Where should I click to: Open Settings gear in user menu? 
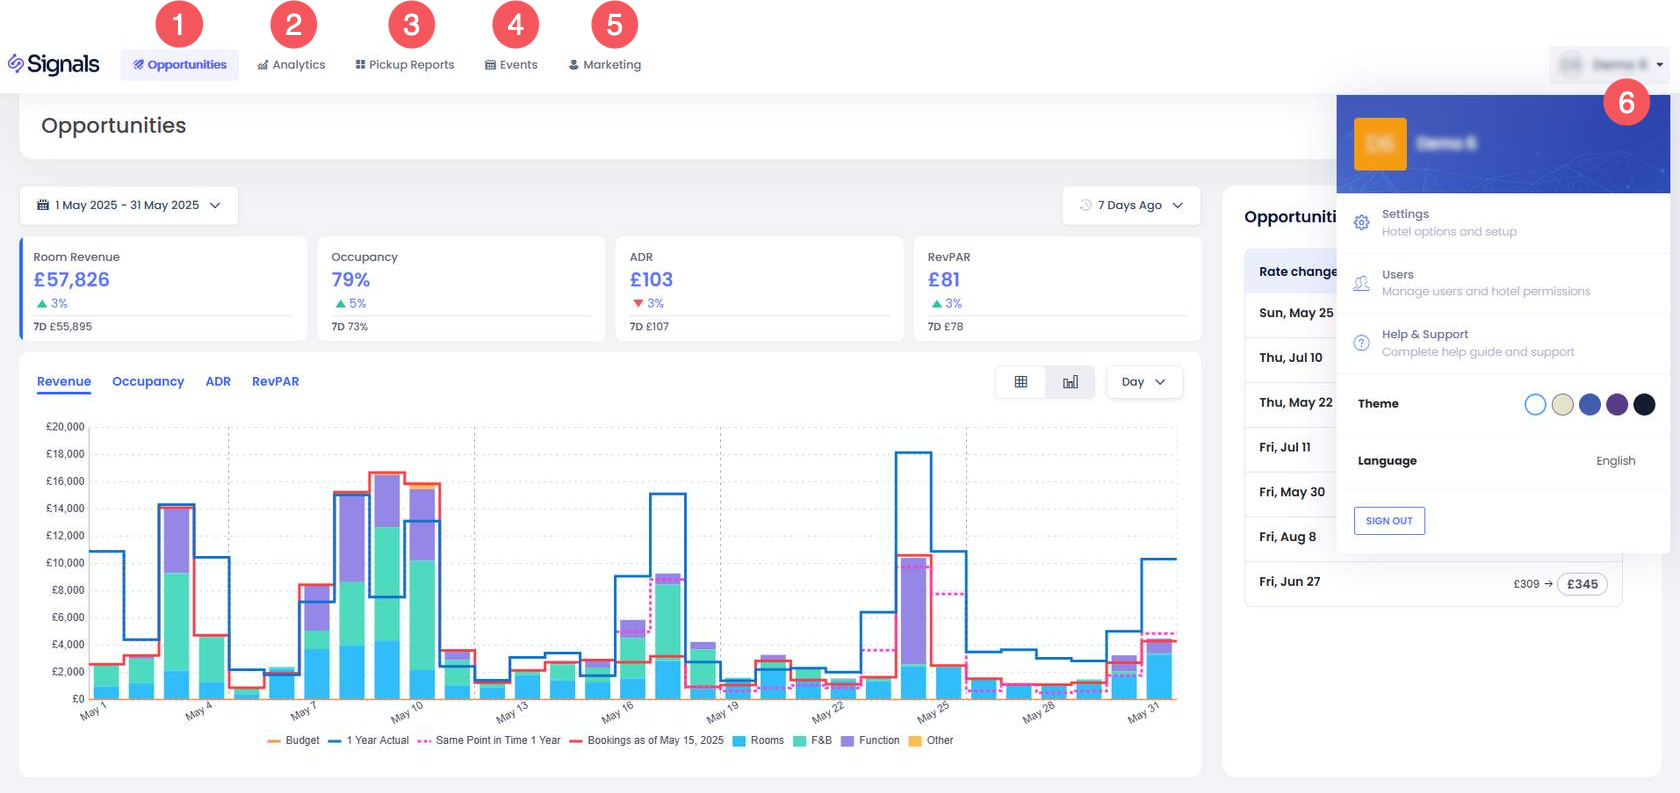click(1361, 222)
